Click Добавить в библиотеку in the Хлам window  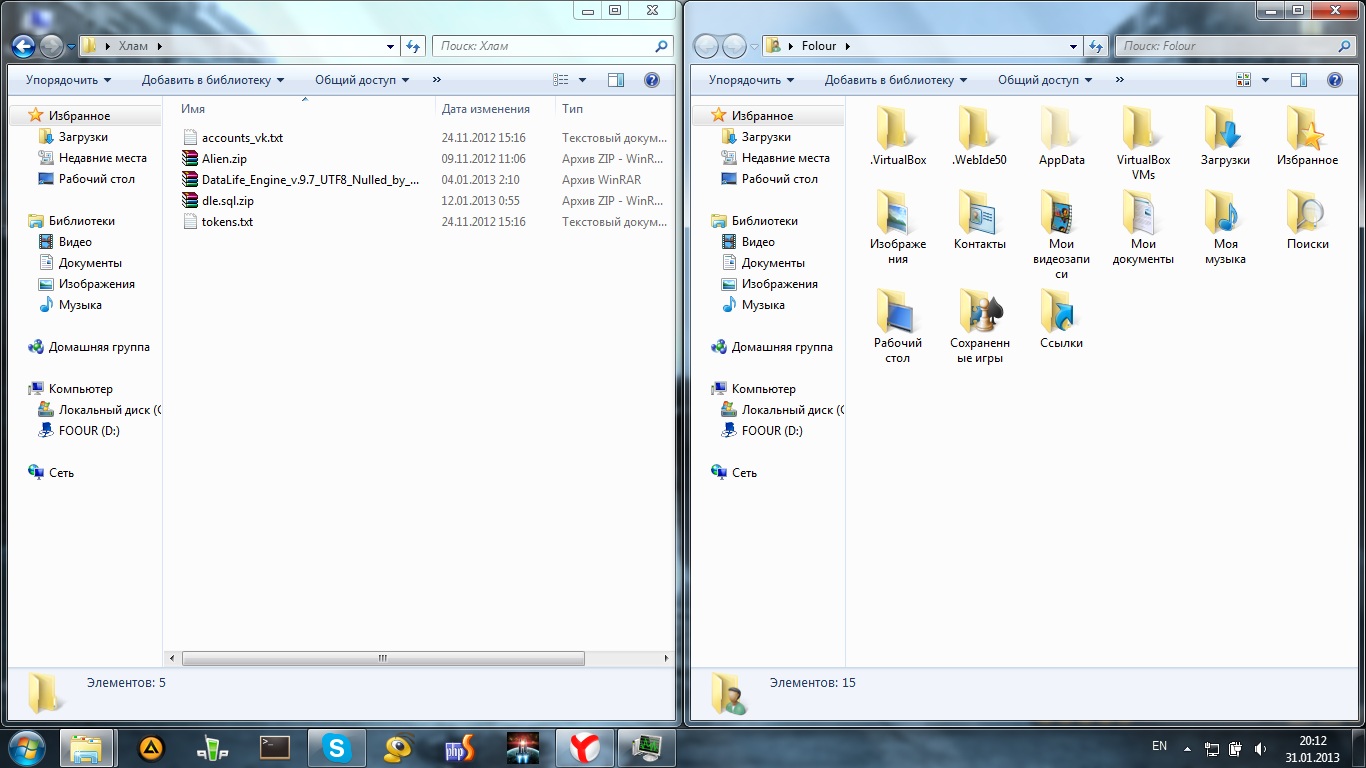[212, 80]
